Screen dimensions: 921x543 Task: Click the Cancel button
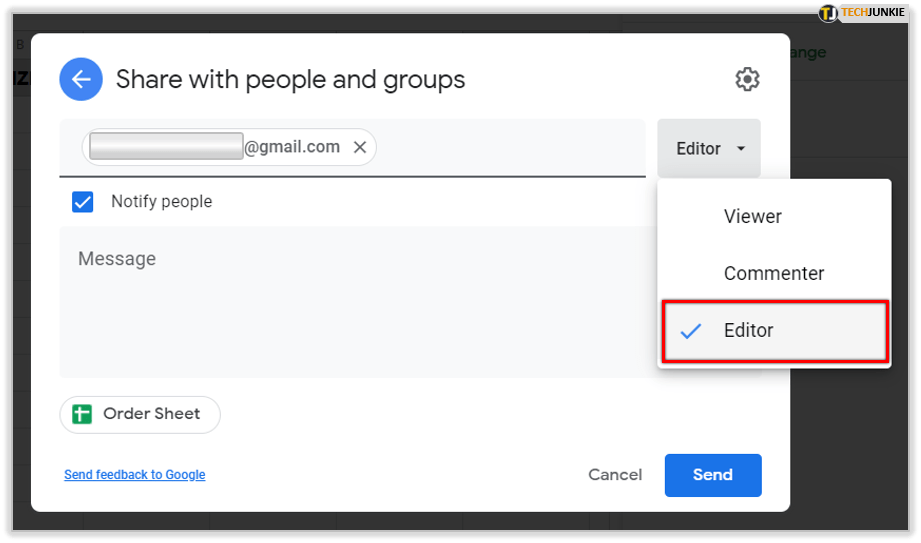(614, 475)
